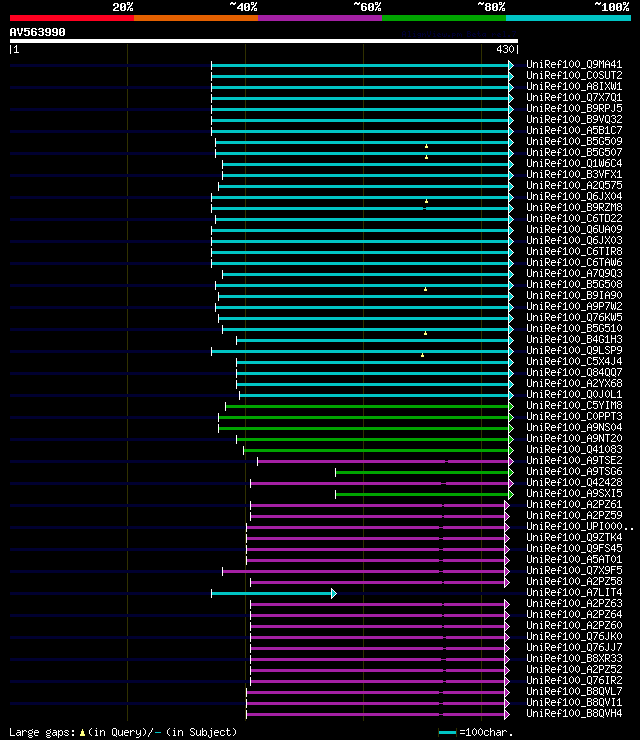Click the UniRef100_A2YX68 label
This screenshot has width=640, height=740.
(x=574, y=383)
